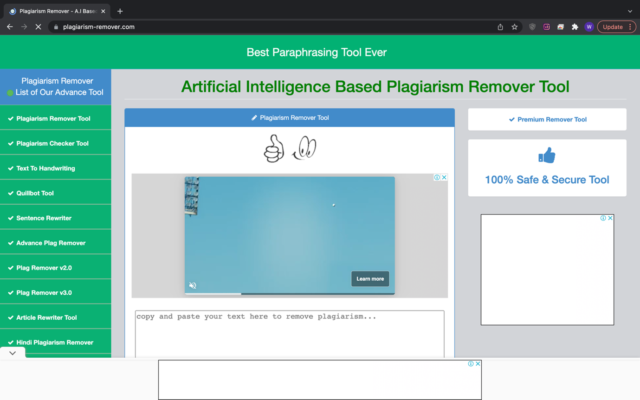This screenshot has width=640, height=400.
Task: Open Plag Remover v3.0 sidebar link
Action: [x=56, y=293]
